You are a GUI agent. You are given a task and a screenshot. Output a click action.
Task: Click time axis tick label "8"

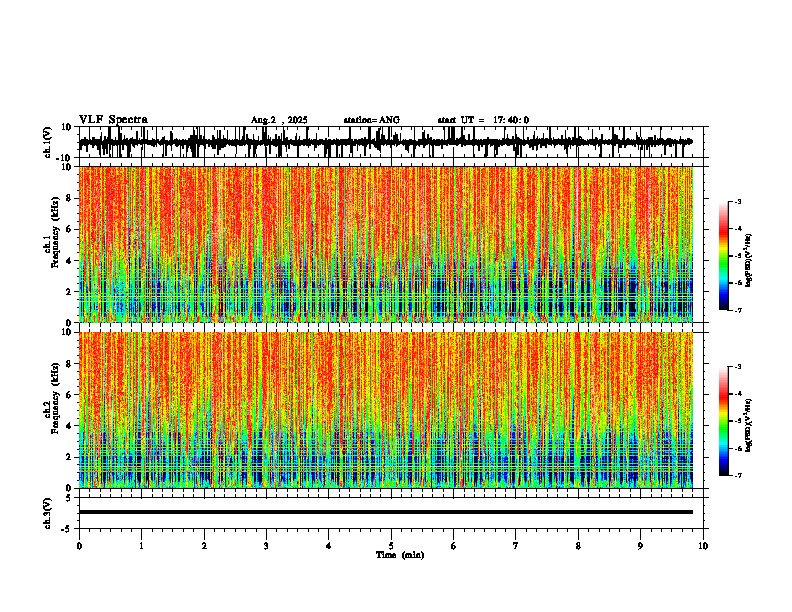click(x=578, y=546)
